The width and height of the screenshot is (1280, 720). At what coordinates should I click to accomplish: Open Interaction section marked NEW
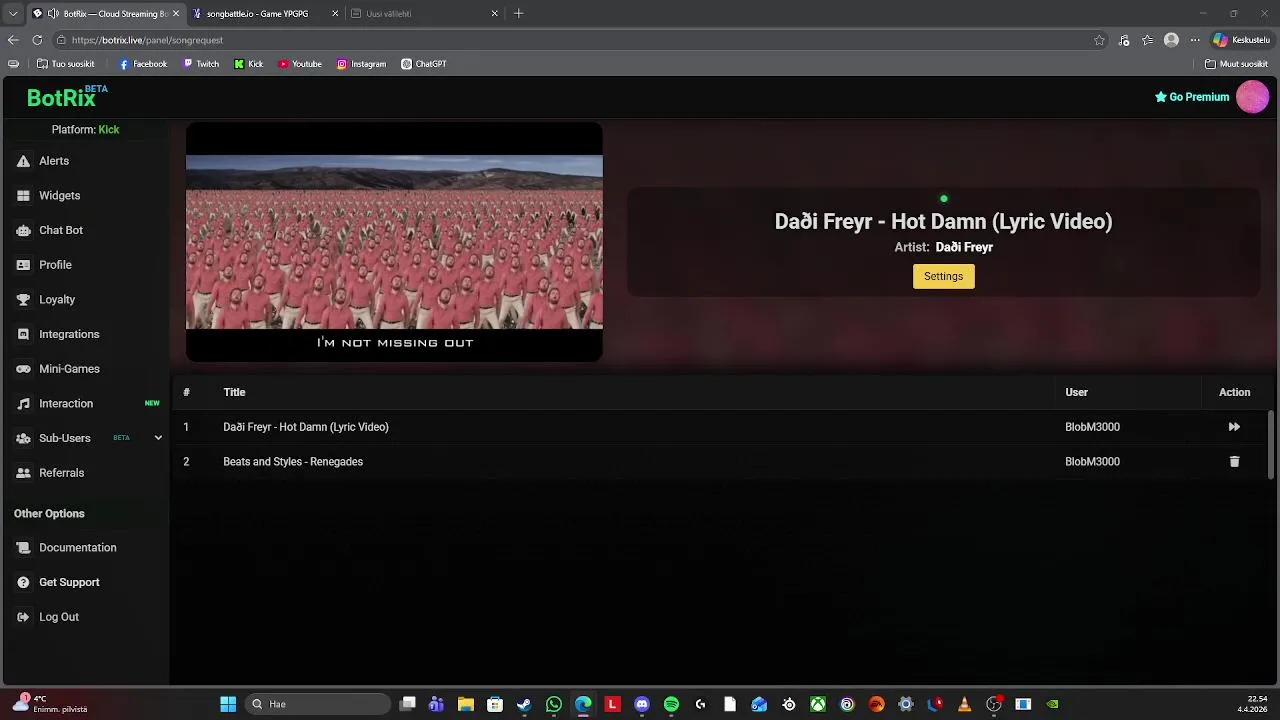pyautogui.click(x=66, y=404)
